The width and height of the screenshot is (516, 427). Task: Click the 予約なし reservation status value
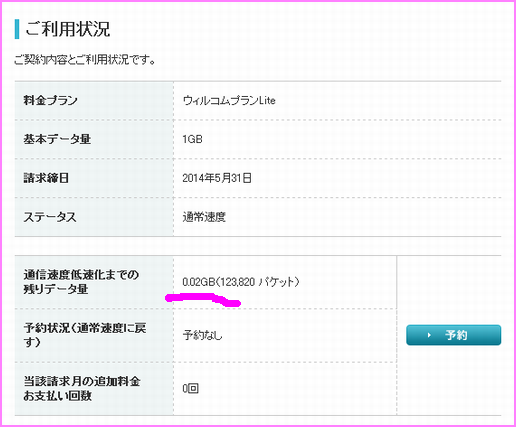(x=202, y=335)
